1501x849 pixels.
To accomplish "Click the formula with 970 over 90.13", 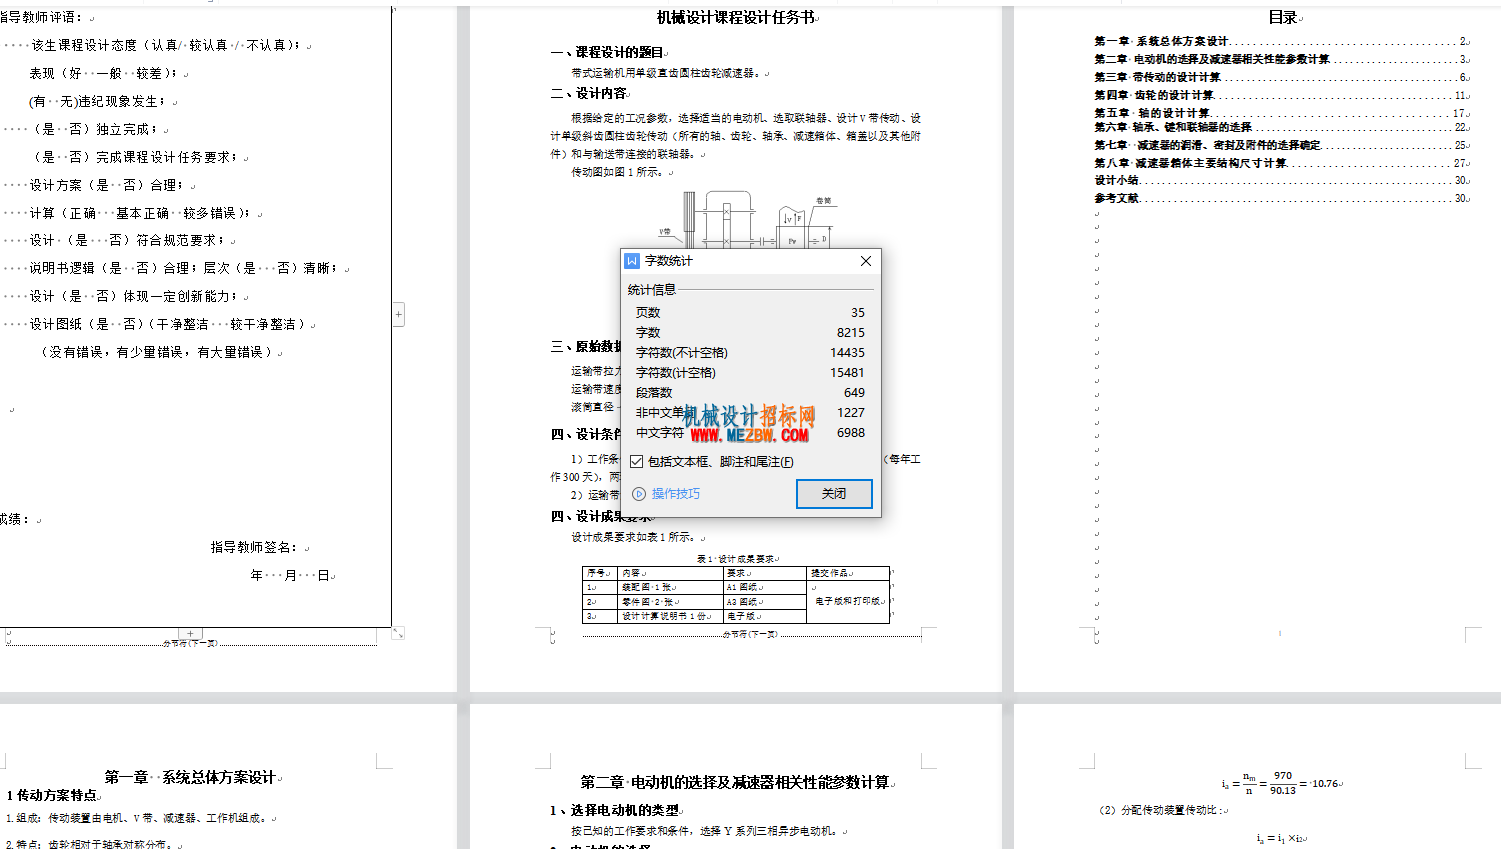I will pos(1280,783).
